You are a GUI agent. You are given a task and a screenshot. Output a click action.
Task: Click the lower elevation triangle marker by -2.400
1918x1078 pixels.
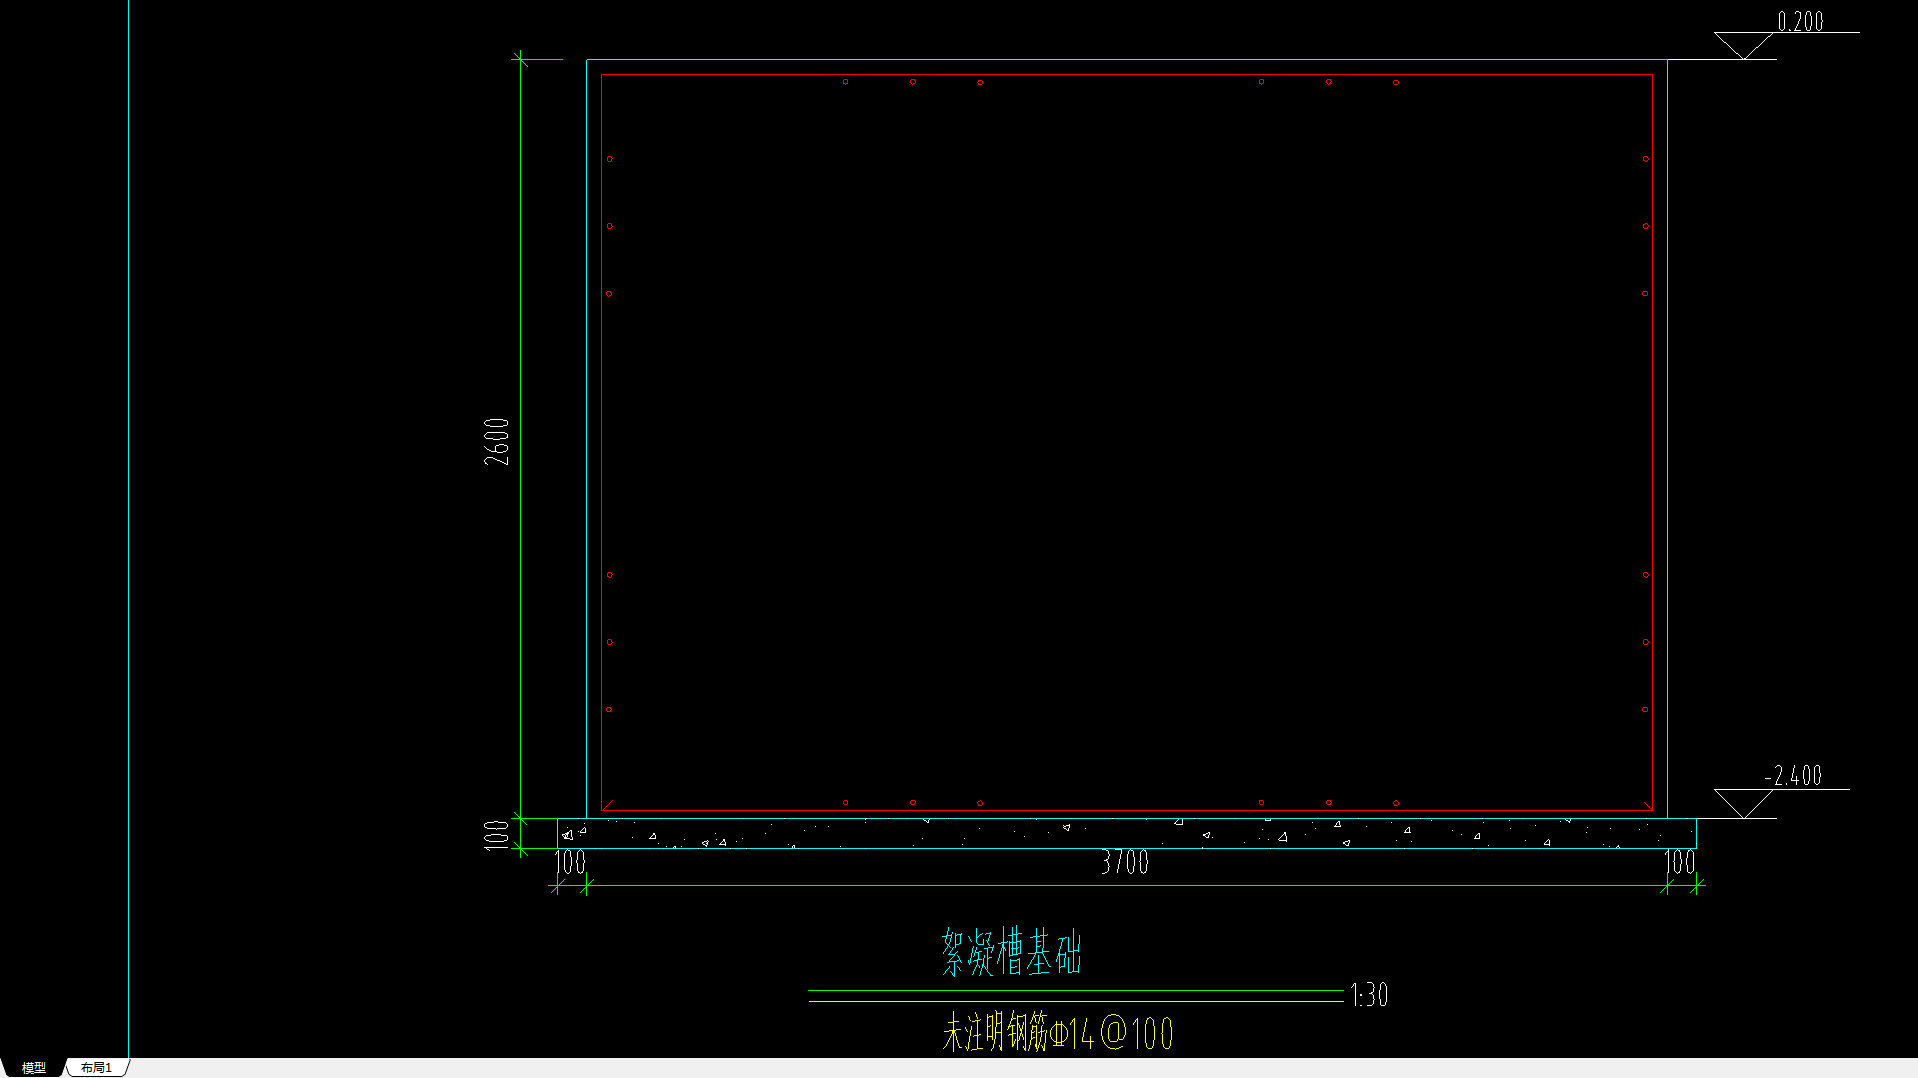click(1743, 804)
